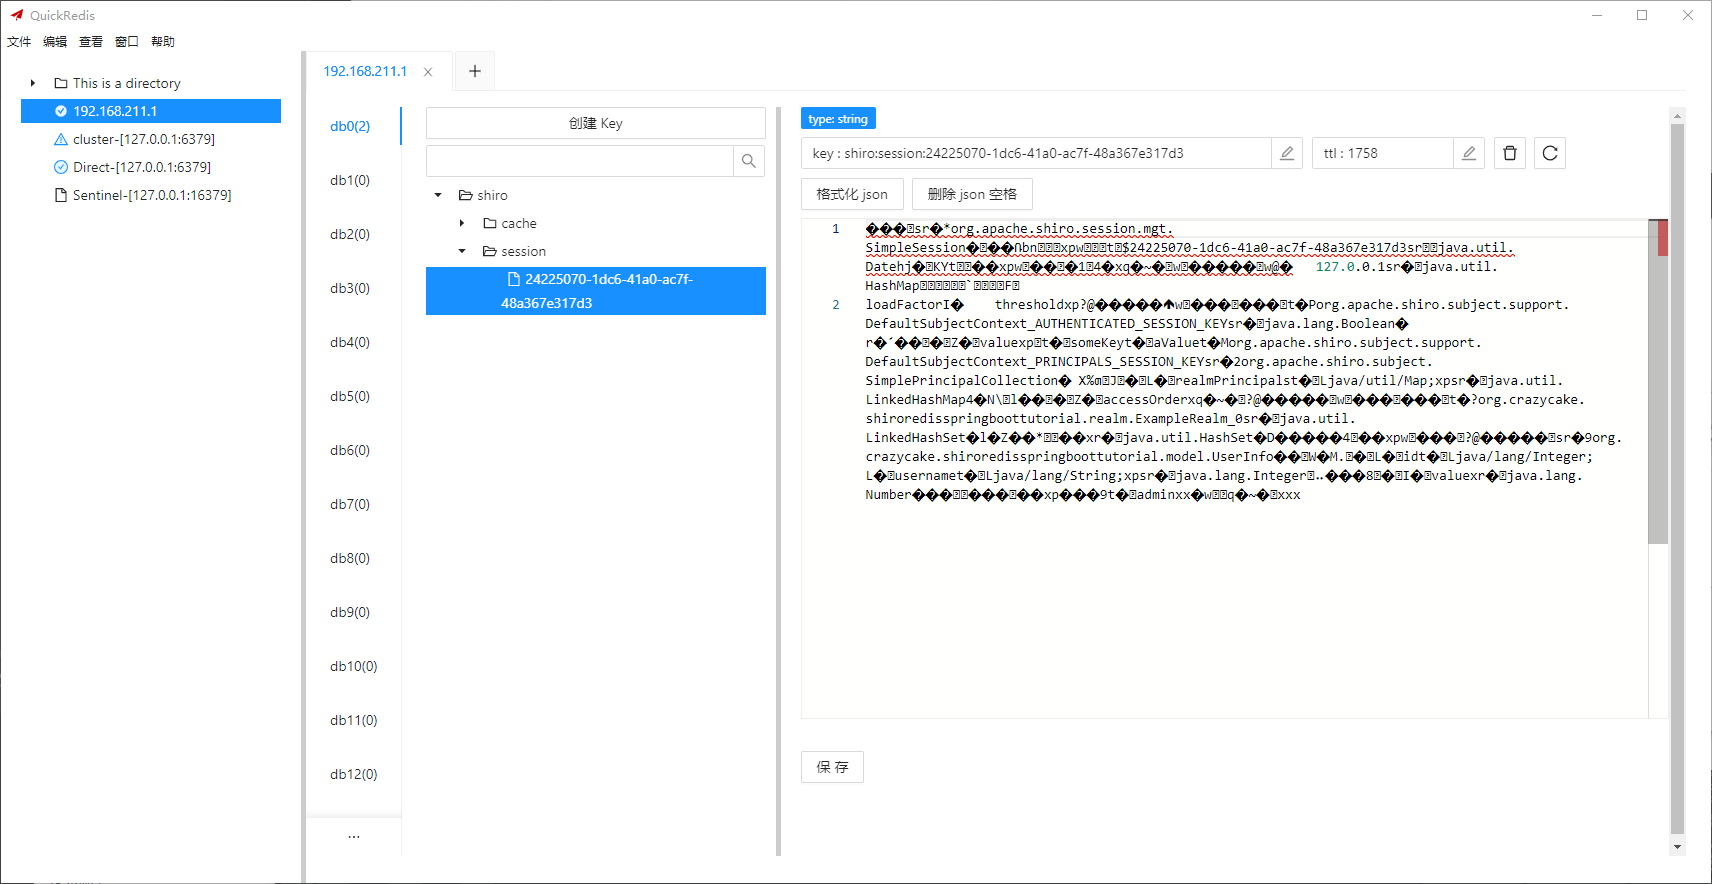
Task: Select cluster-[127.0.0.1:6379] connection
Action: [143, 139]
